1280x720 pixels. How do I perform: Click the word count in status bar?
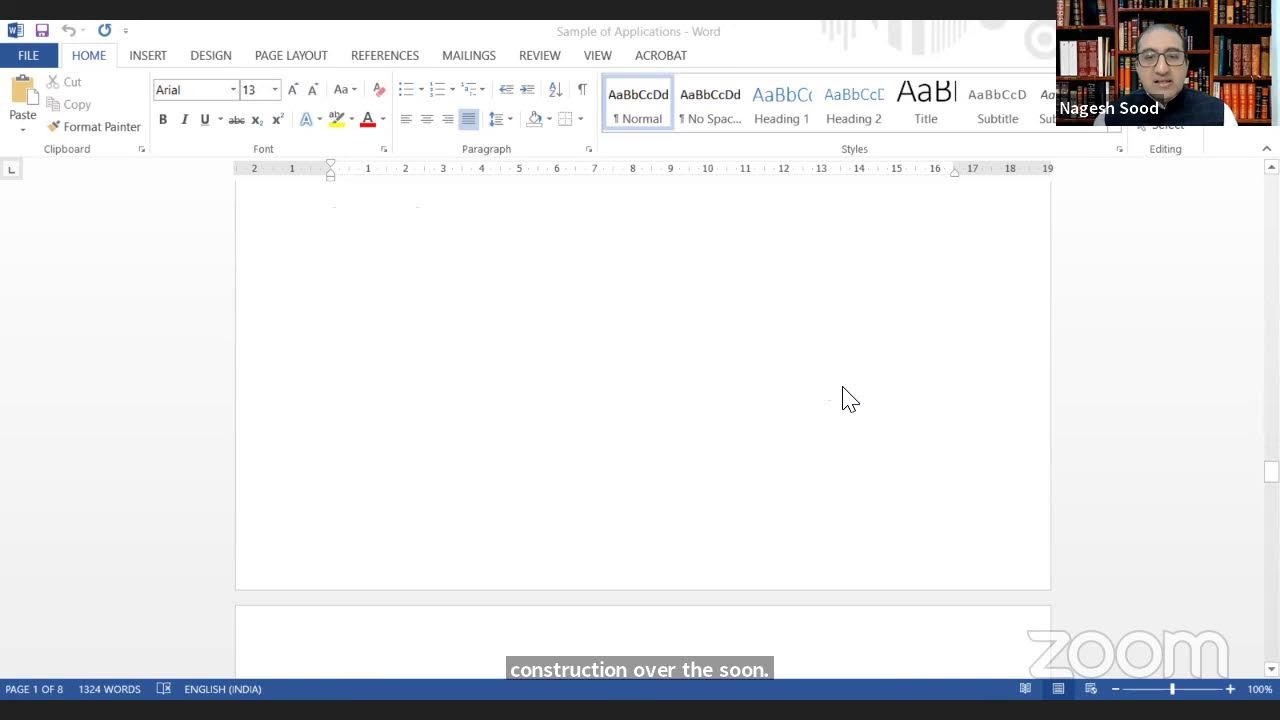(110, 689)
